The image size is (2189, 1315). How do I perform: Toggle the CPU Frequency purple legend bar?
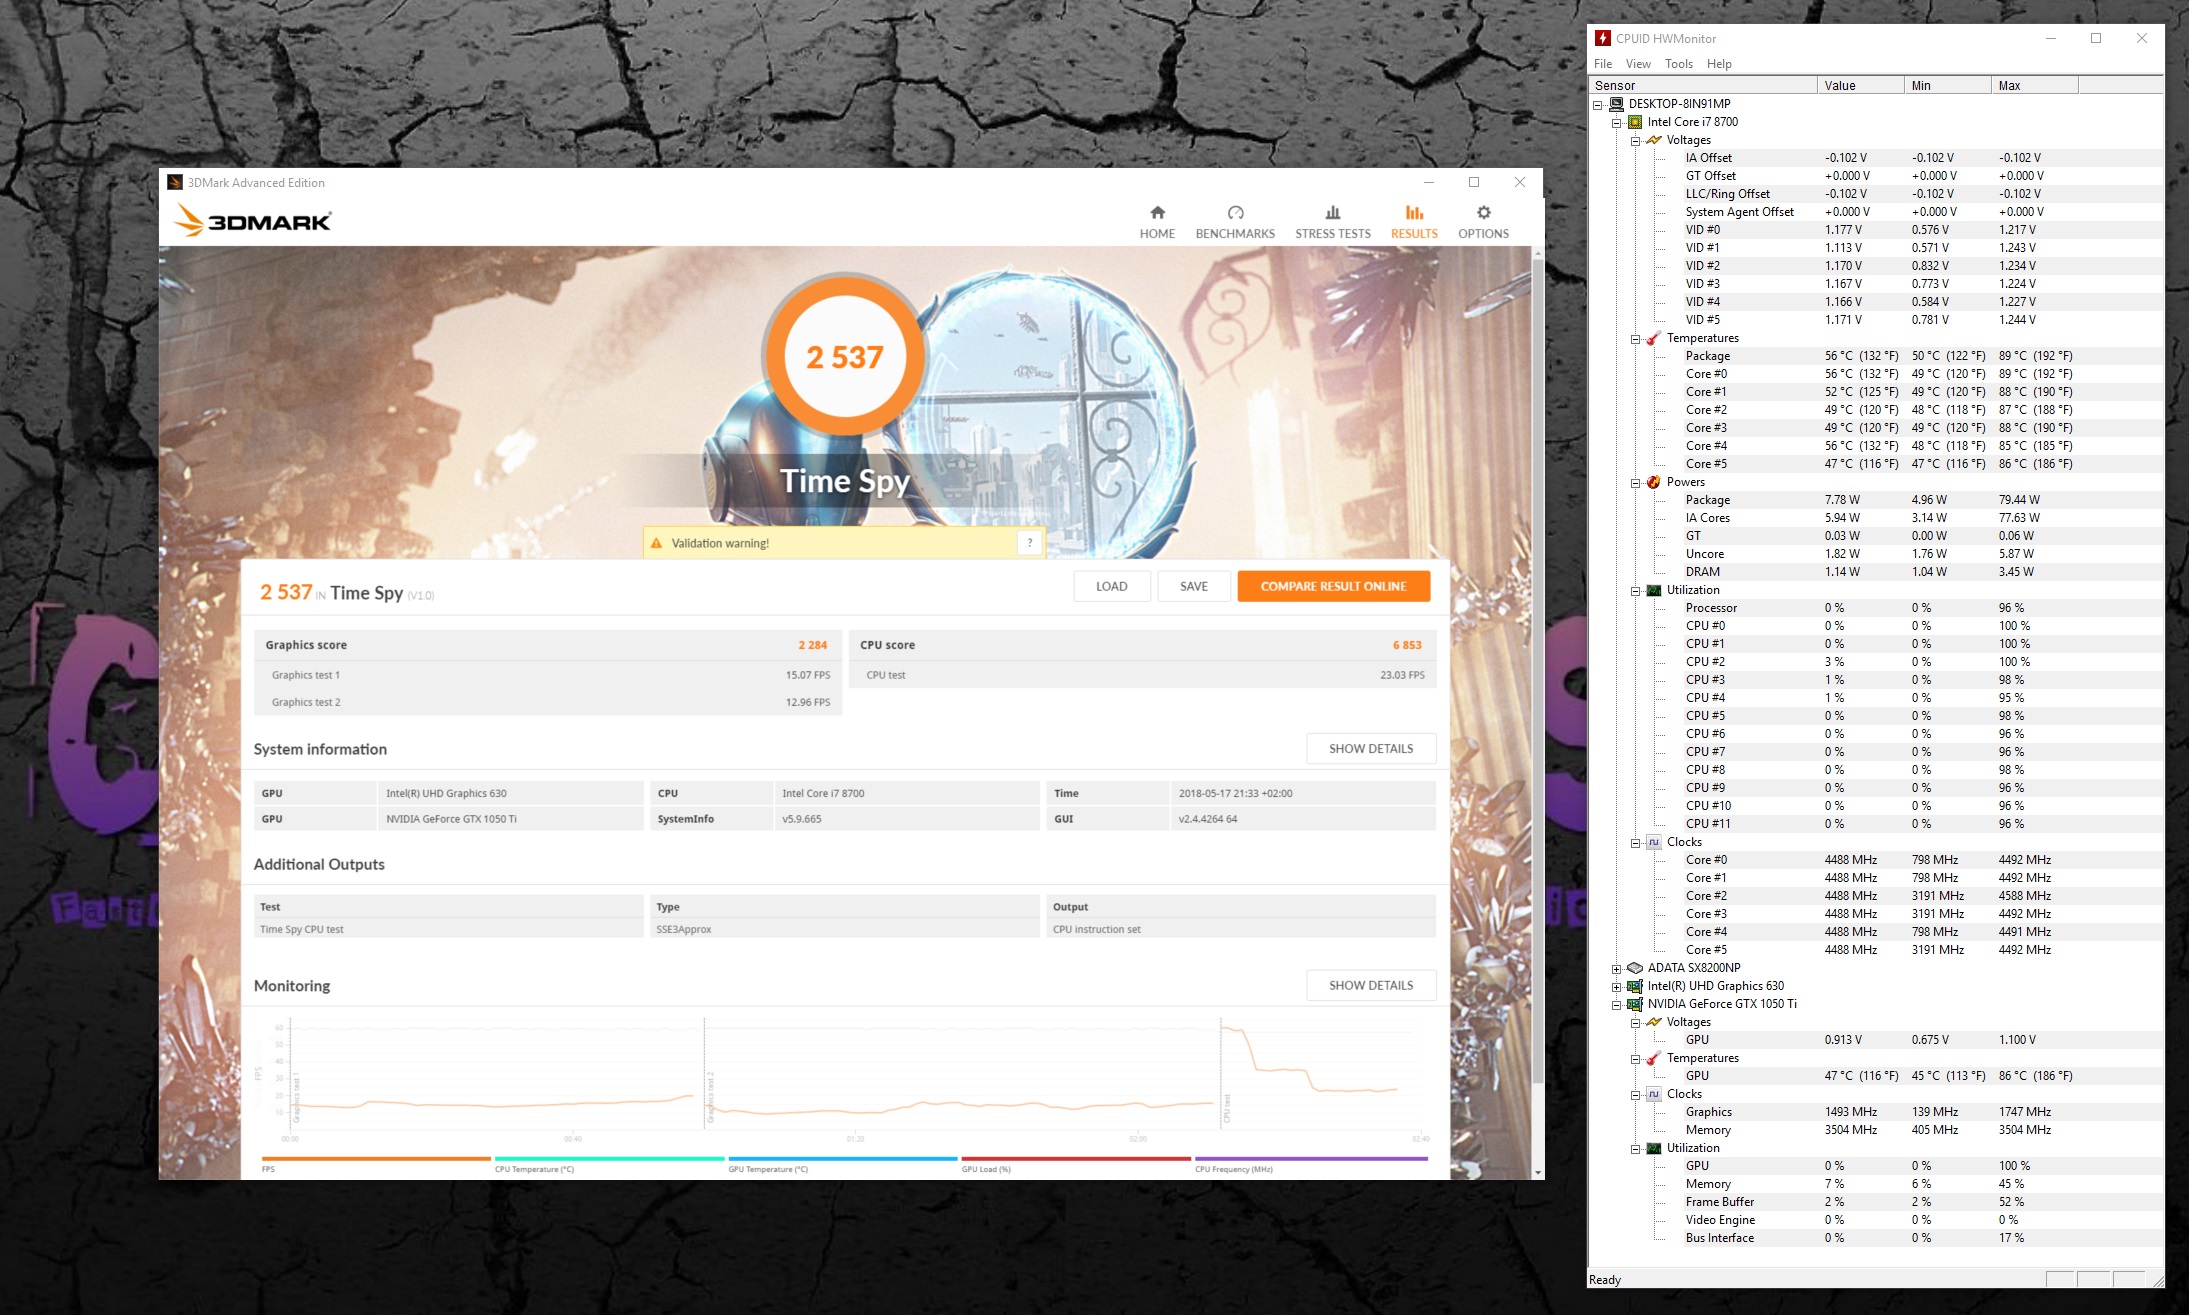tap(1311, 1159)
